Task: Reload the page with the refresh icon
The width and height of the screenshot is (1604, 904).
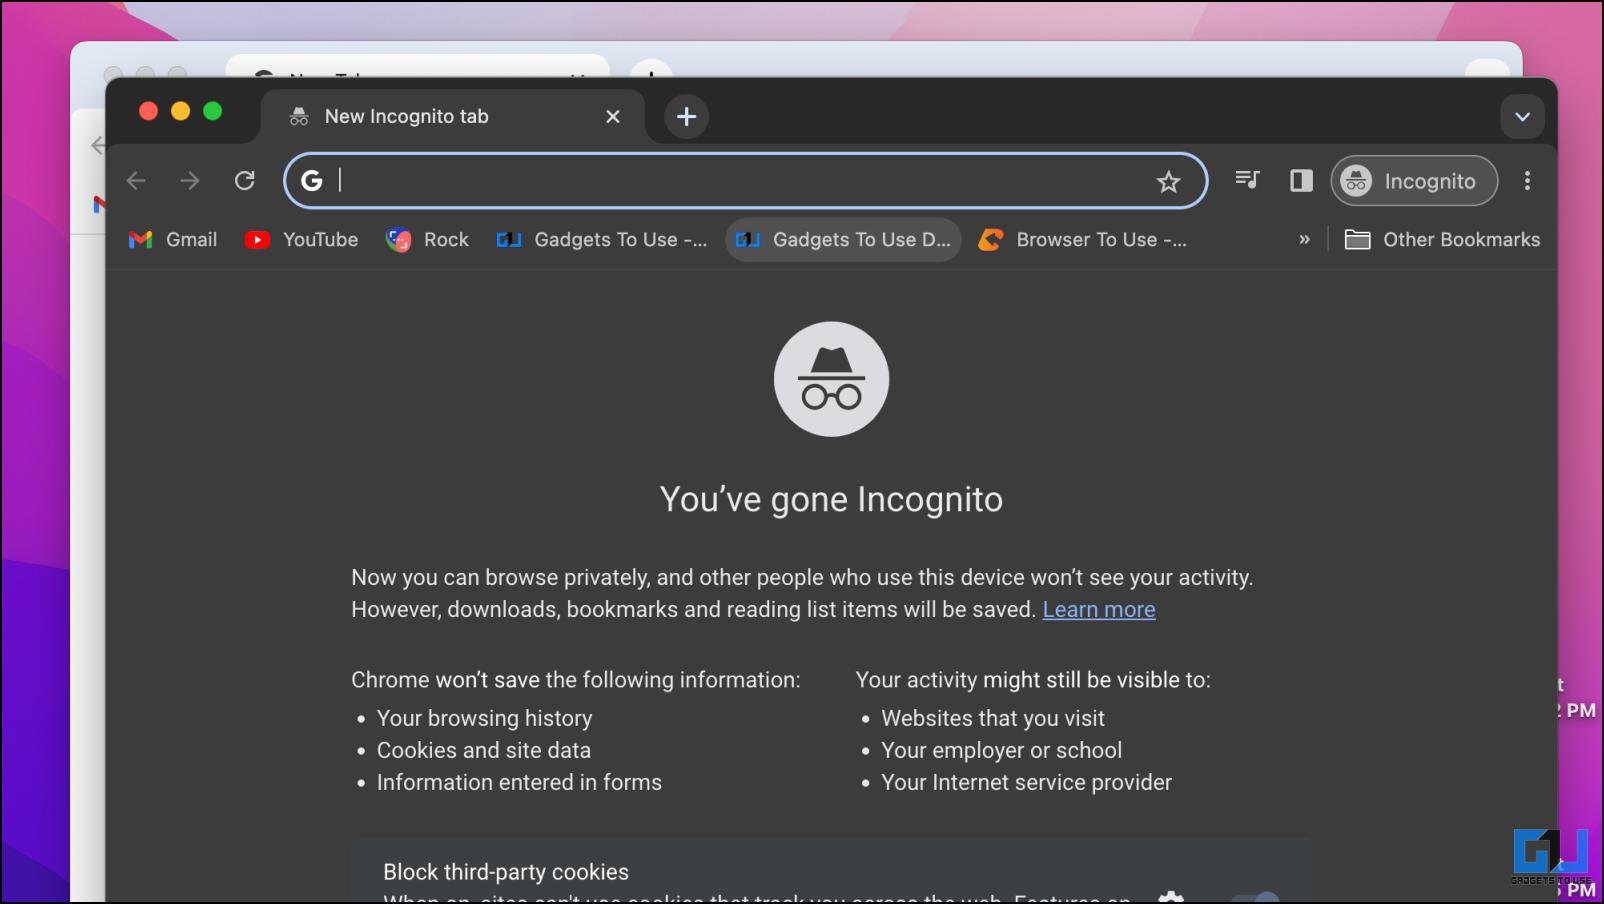Action: coord(244,181)
